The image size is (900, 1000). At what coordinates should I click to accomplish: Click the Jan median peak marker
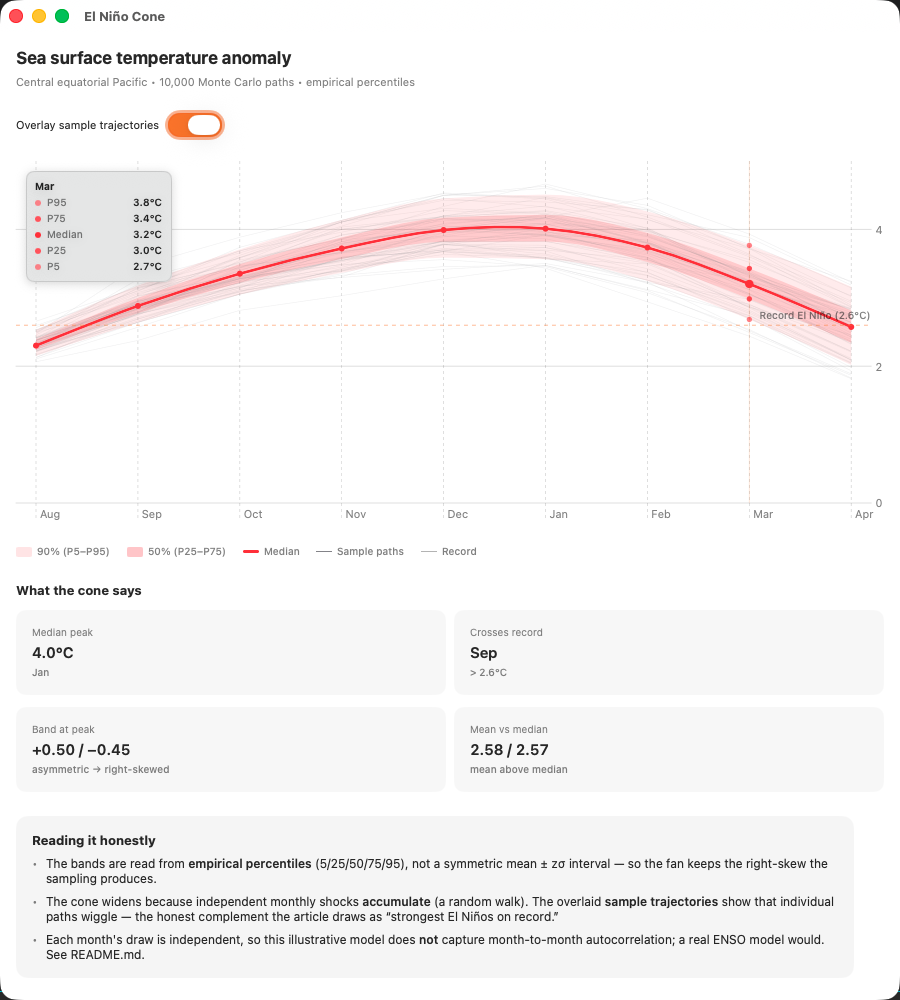(545, 228)
